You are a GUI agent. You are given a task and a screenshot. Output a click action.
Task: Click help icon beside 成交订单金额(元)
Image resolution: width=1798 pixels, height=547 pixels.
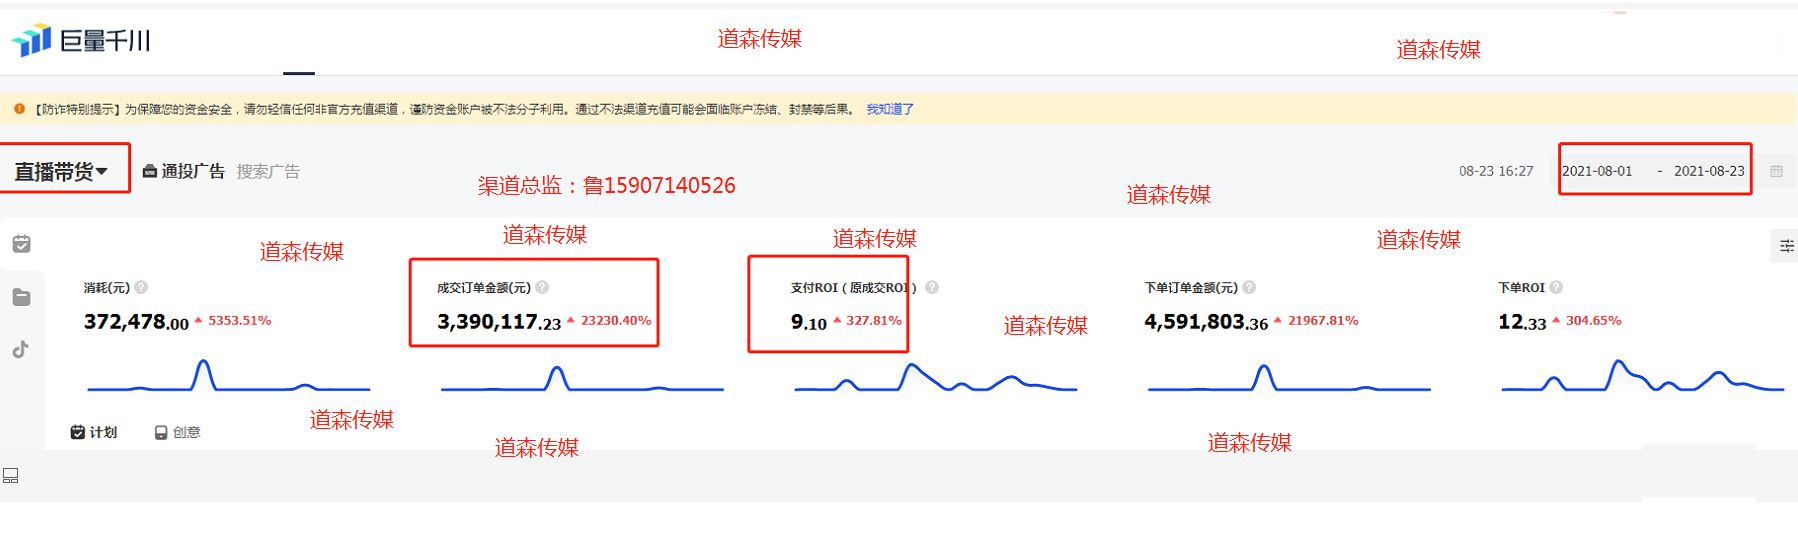pyautogui.click(x=542, y=287)
